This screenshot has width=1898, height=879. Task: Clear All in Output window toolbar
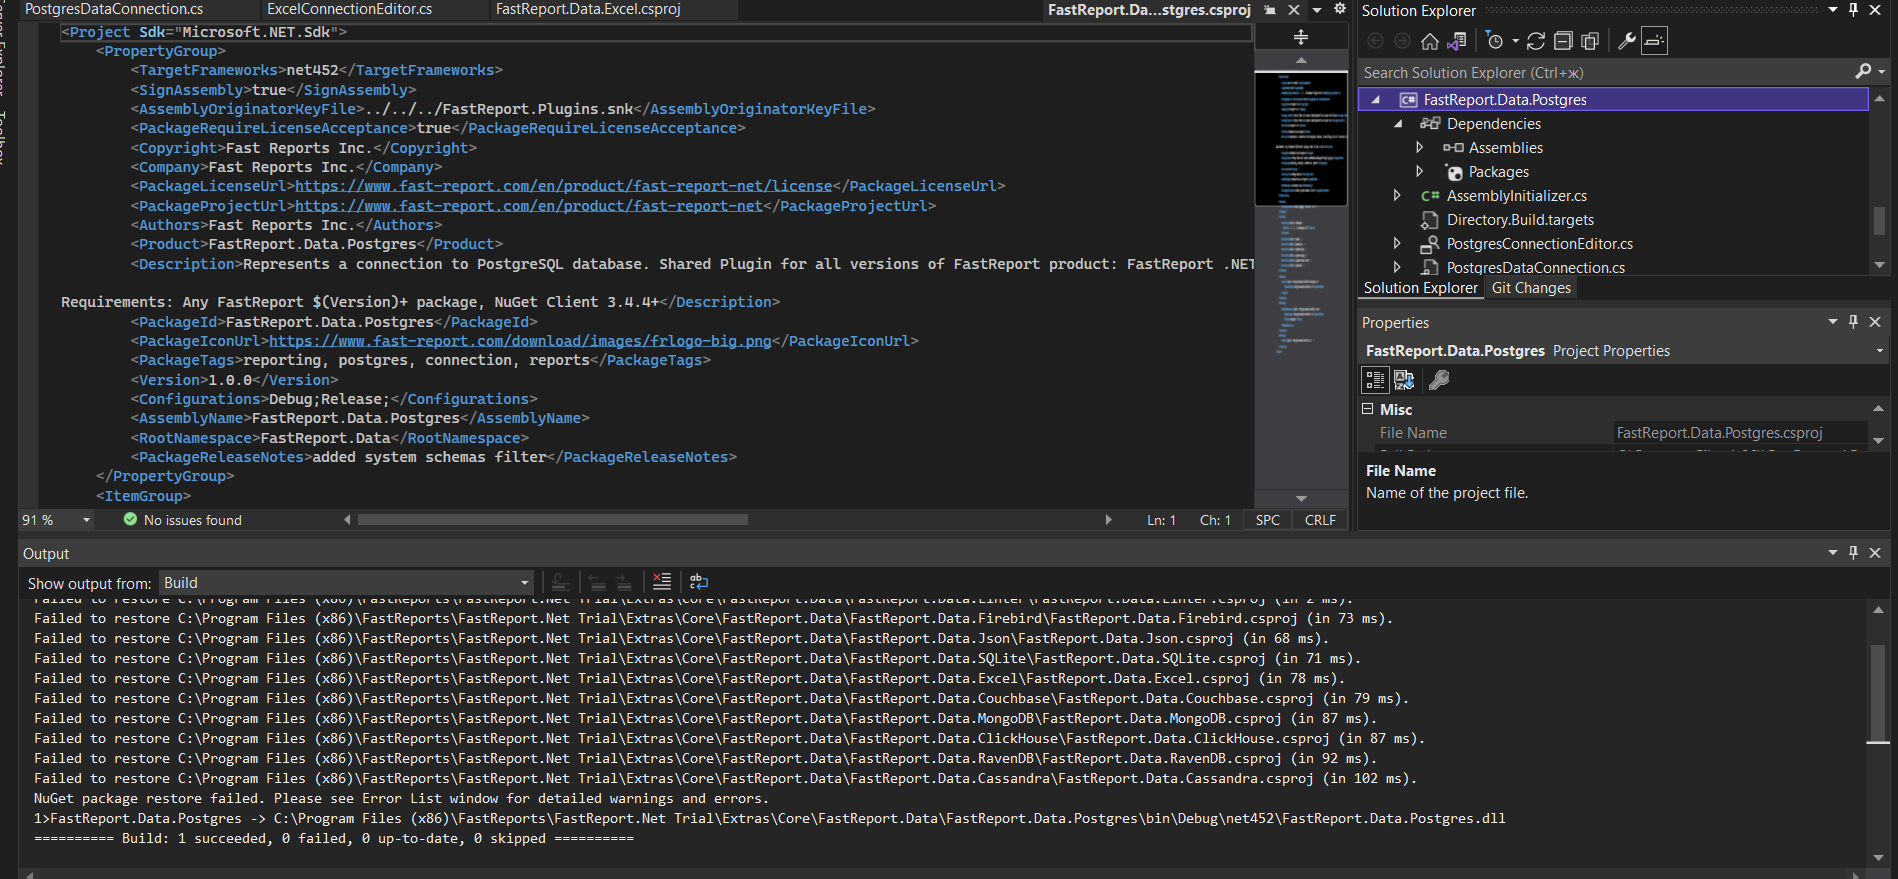click(662, 581)
